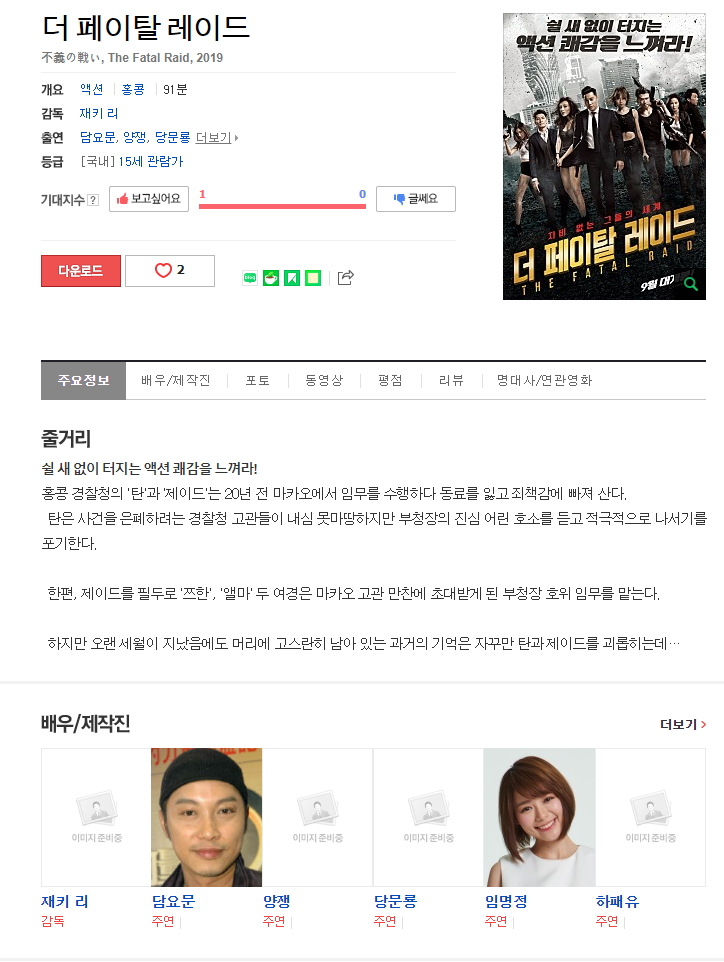Click the red expectation index bar
724x962 pixels.
tap(282, 206)
